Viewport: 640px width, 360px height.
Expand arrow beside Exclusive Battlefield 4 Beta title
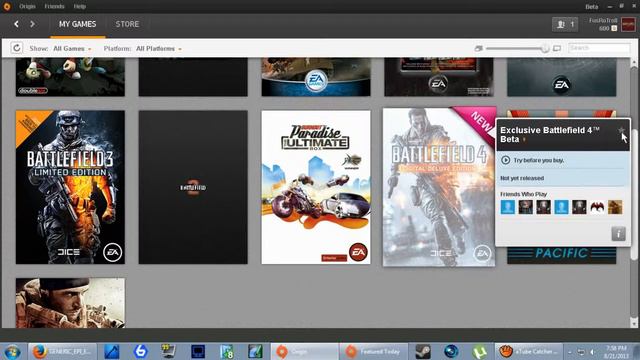[524, 140]
